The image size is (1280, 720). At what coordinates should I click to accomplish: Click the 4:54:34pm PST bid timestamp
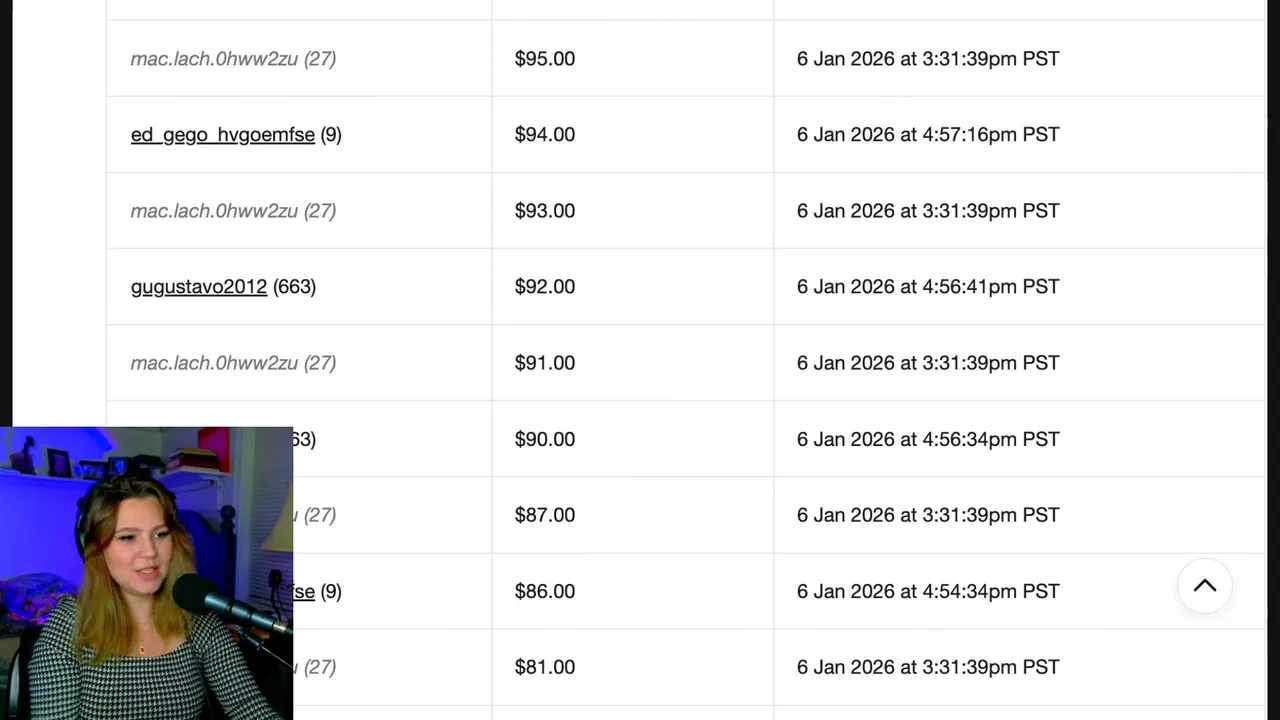[927, 591]
